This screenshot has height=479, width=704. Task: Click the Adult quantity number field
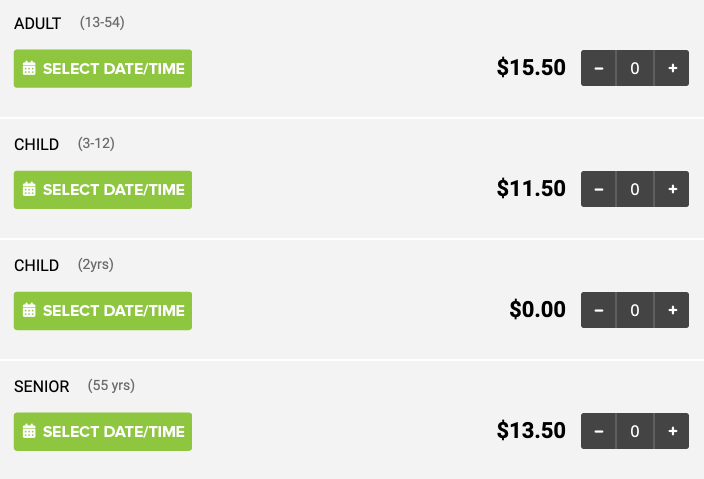pos(635,68)
